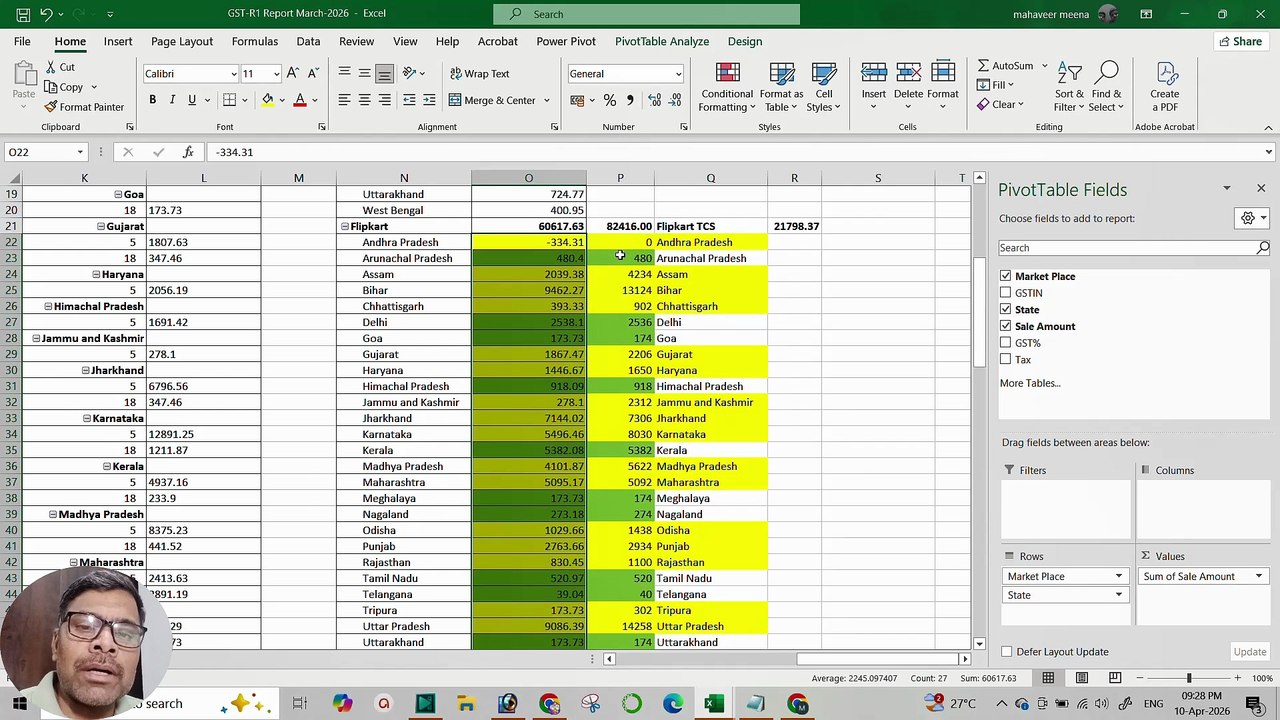Uncheck State field checkbox
Viewport: 1280px width, 720px height.
(x=1006, y=309)
